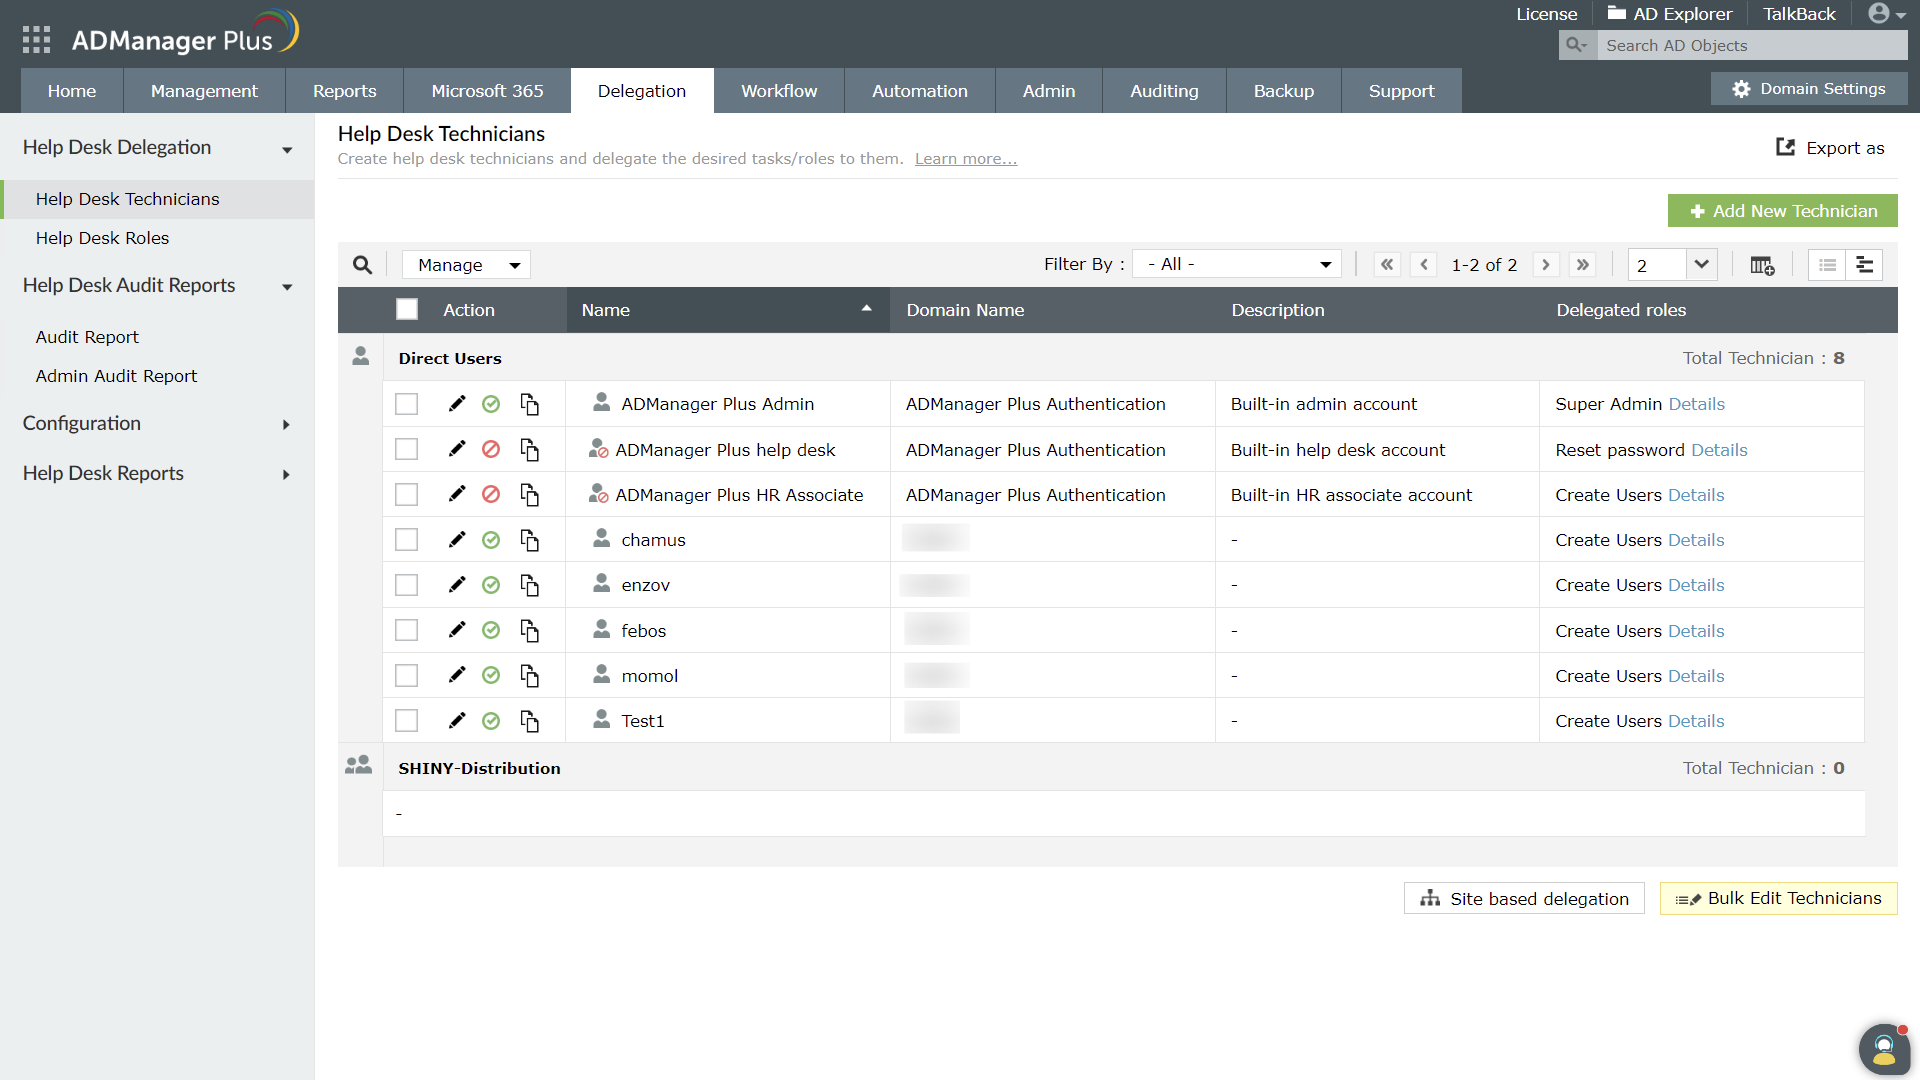Open the Filter By All dropdown

pos(1238,265)
